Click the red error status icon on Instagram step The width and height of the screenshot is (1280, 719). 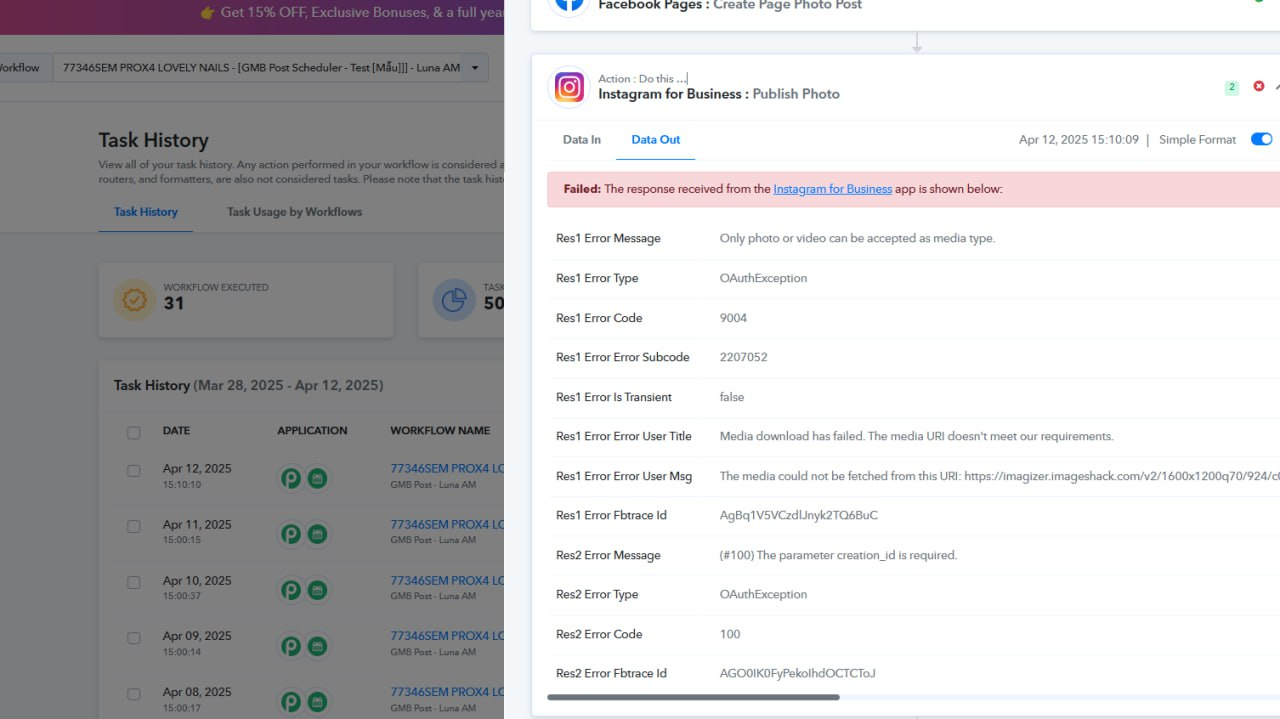pos(1259,87)
